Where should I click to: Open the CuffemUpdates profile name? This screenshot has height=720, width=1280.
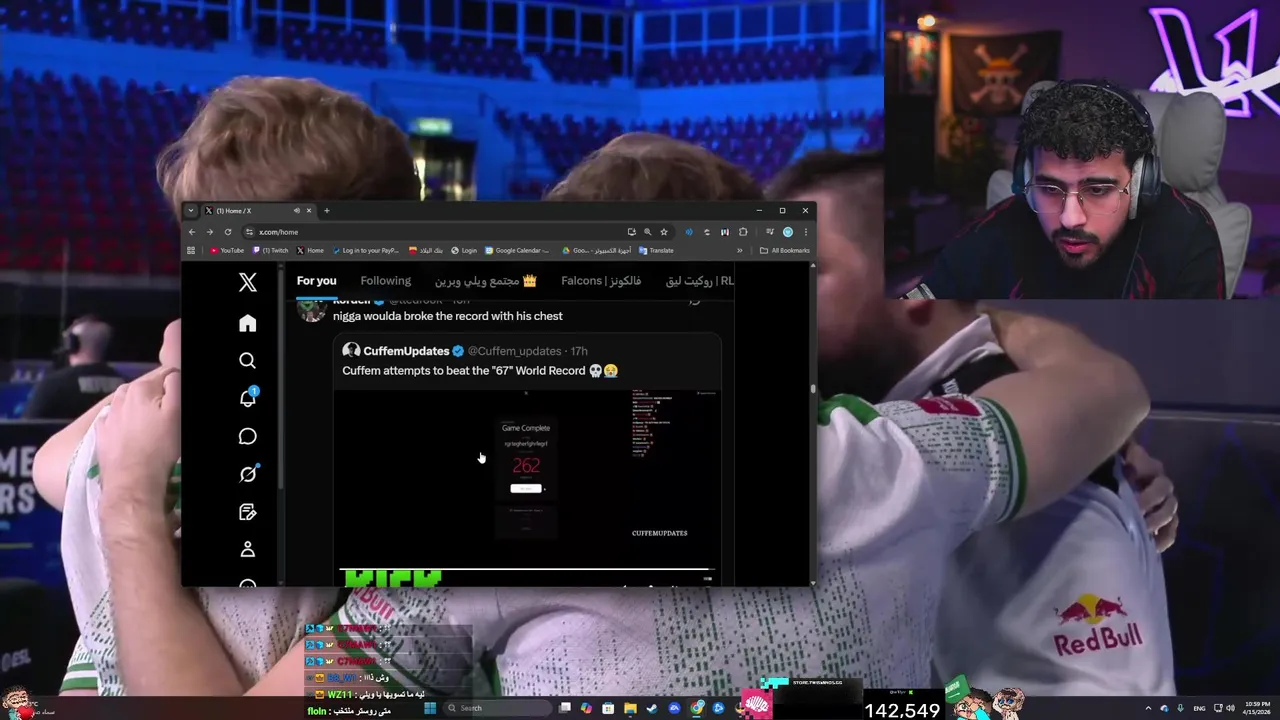pos(406,351)
